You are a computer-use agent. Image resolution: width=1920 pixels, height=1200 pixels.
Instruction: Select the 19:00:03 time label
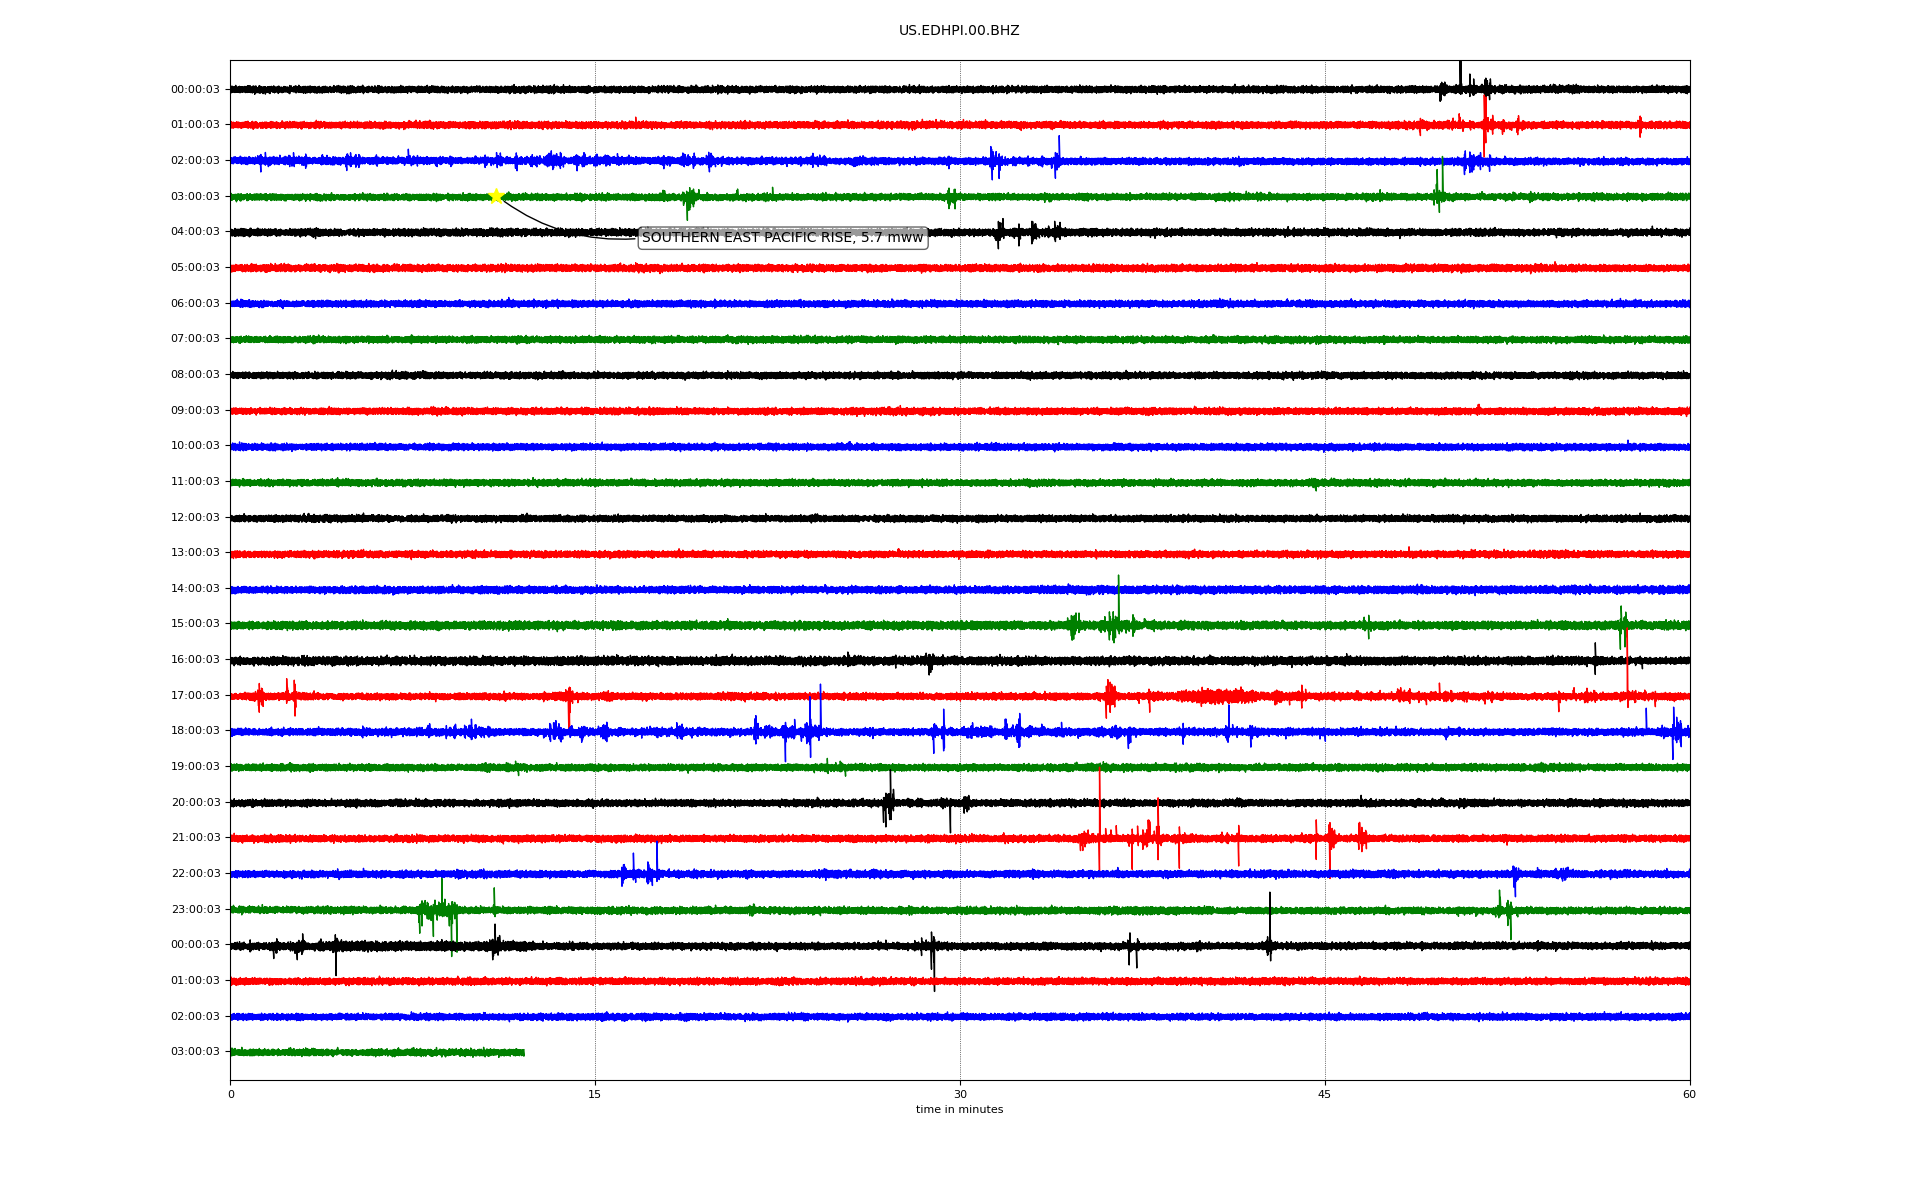click(x=195, y=767)
